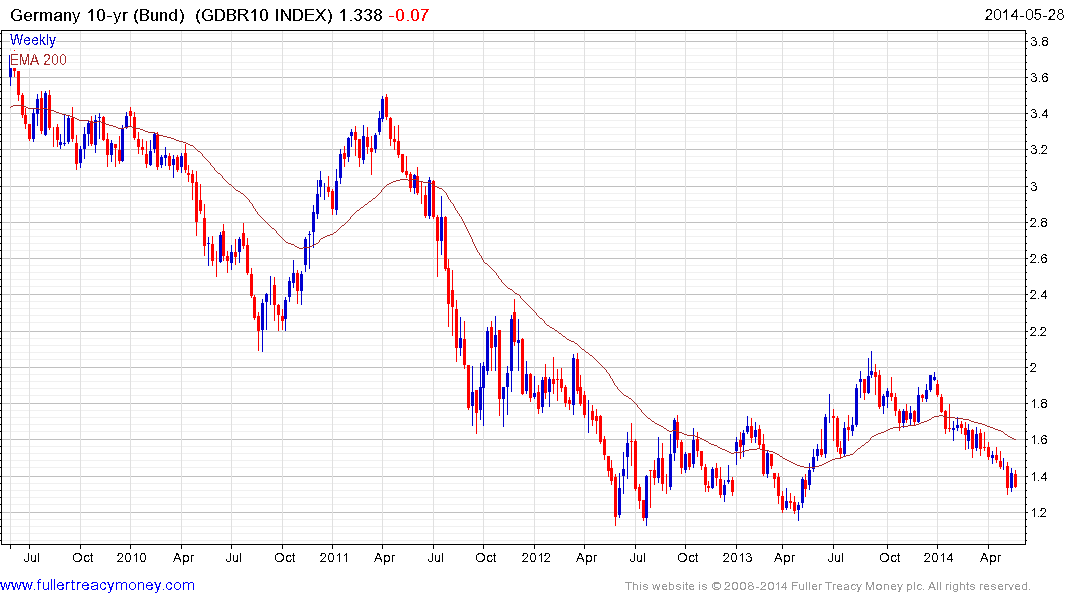This screenshot has width=1075, height=600.
Task: Select the 2014 x-axis label
Action: click(938, 557)
